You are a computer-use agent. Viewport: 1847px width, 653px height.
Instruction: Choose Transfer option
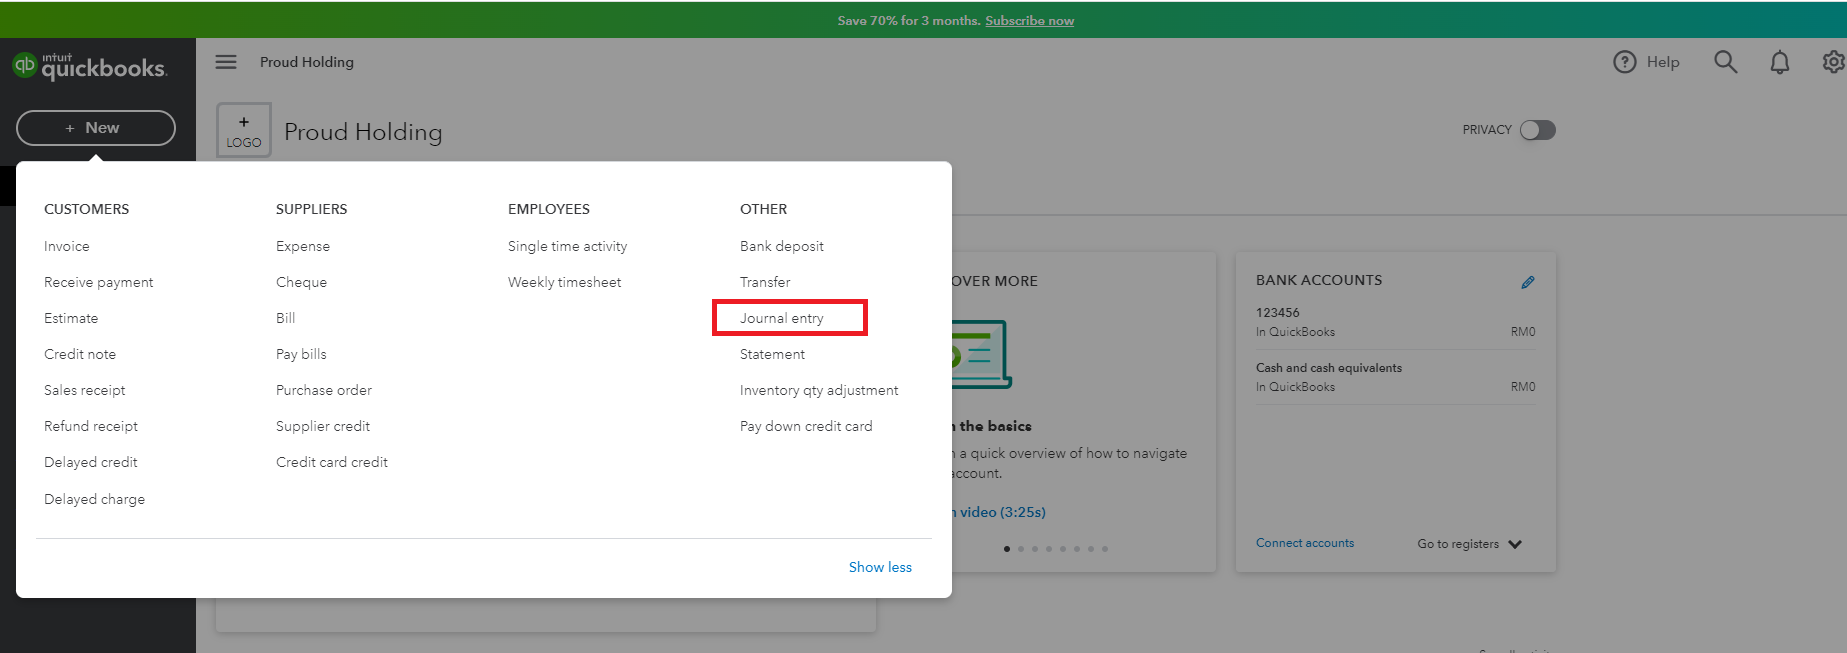(x=765, y=282)
